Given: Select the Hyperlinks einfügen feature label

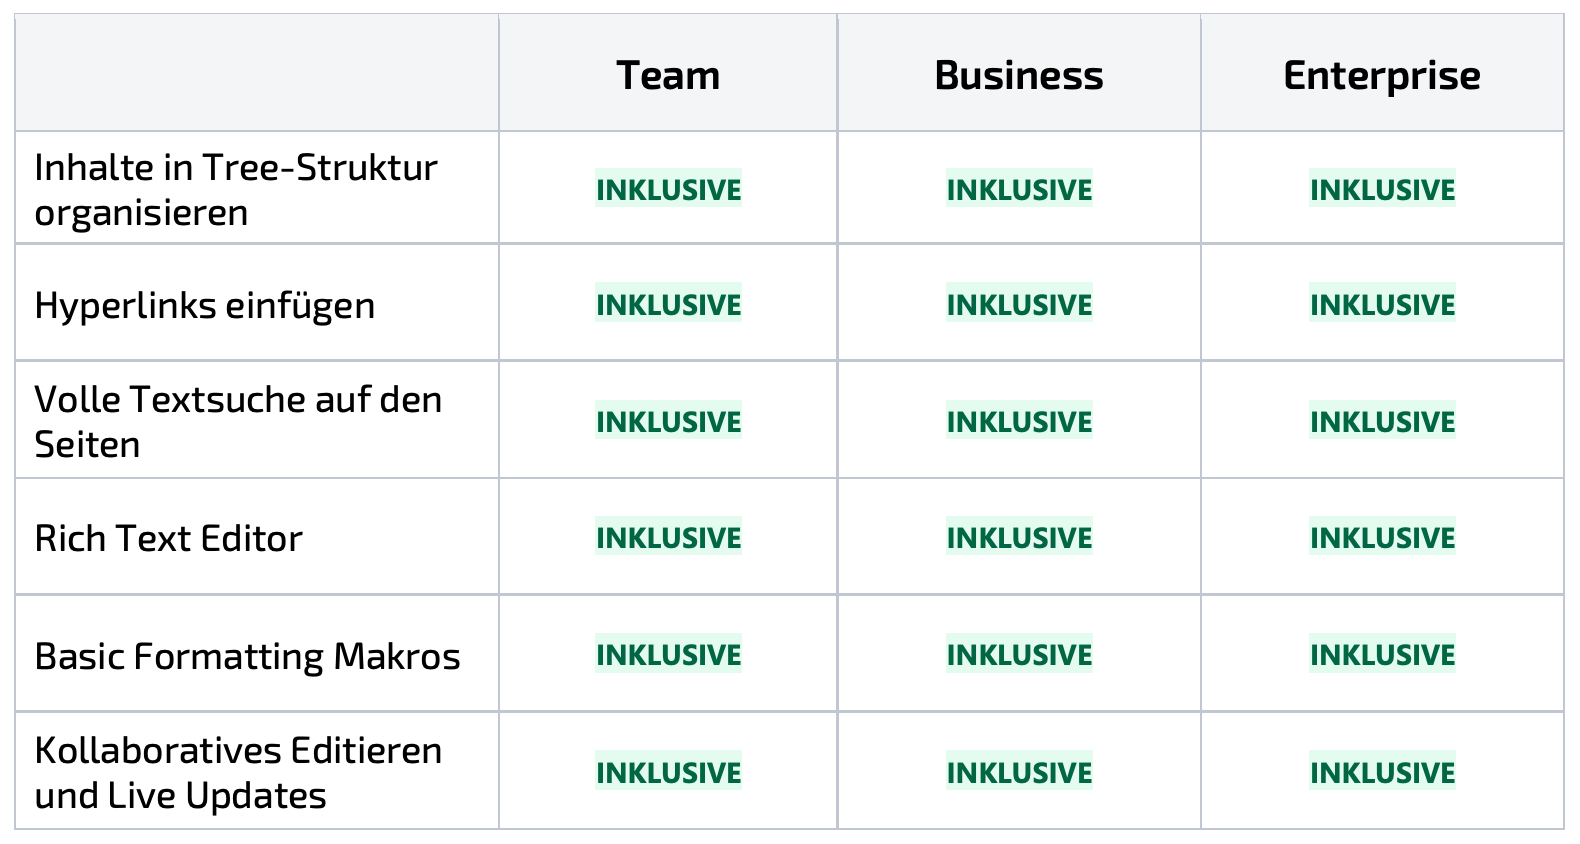Looking at the screenshot, I should 205,305.
